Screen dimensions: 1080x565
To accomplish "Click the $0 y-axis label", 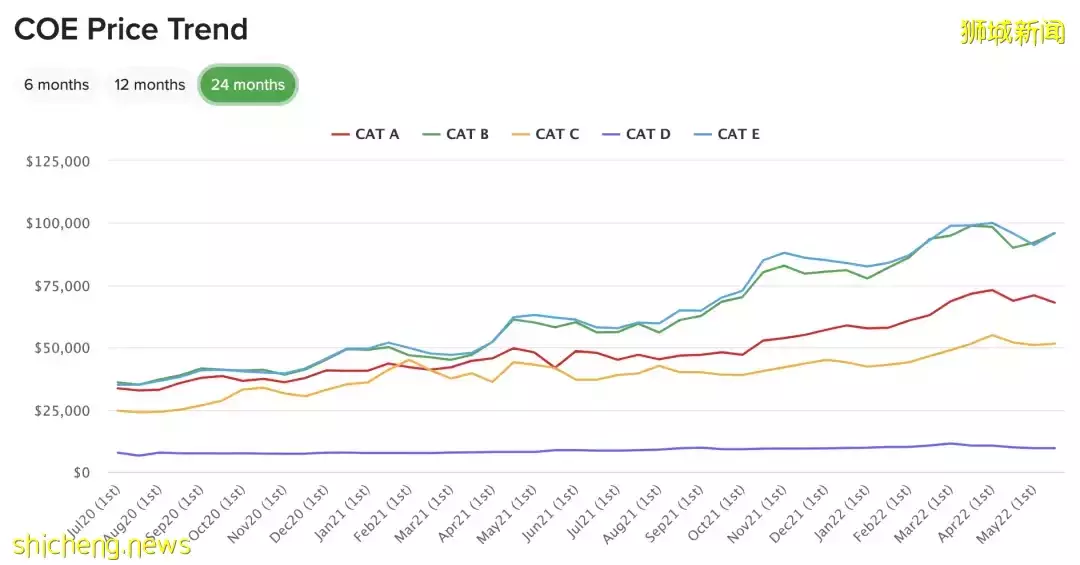I will tap(80, 473).
